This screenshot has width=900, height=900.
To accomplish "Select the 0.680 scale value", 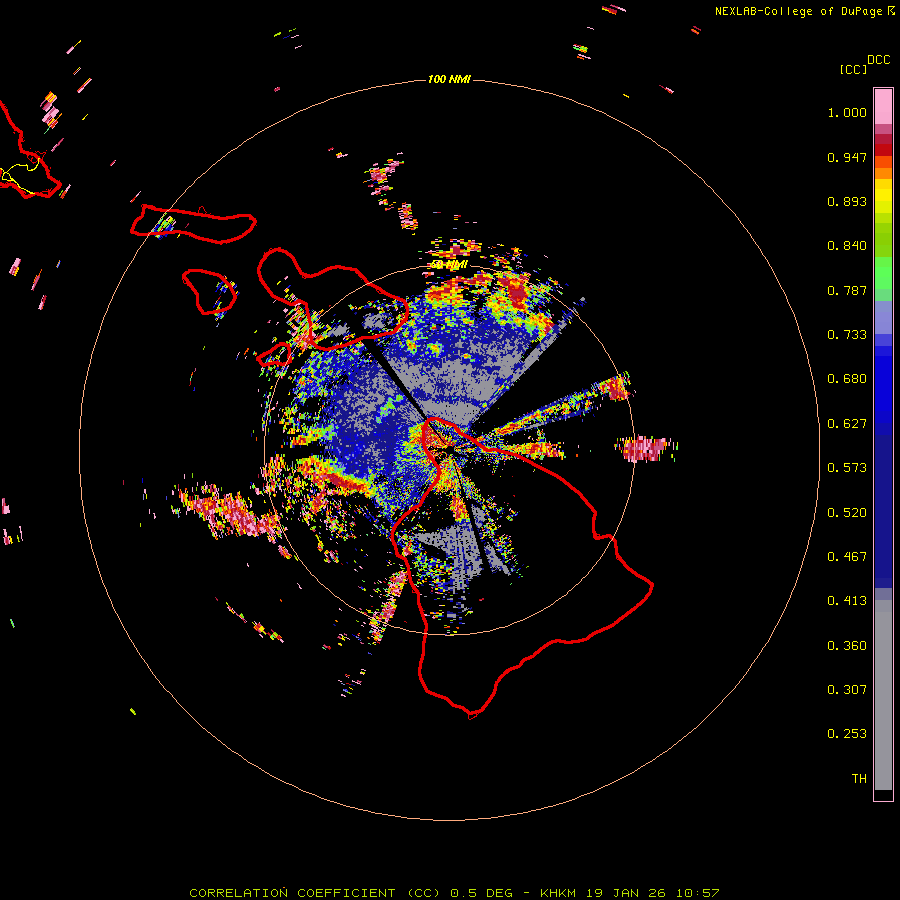I will pyautogui.click(x=847, y=379).
